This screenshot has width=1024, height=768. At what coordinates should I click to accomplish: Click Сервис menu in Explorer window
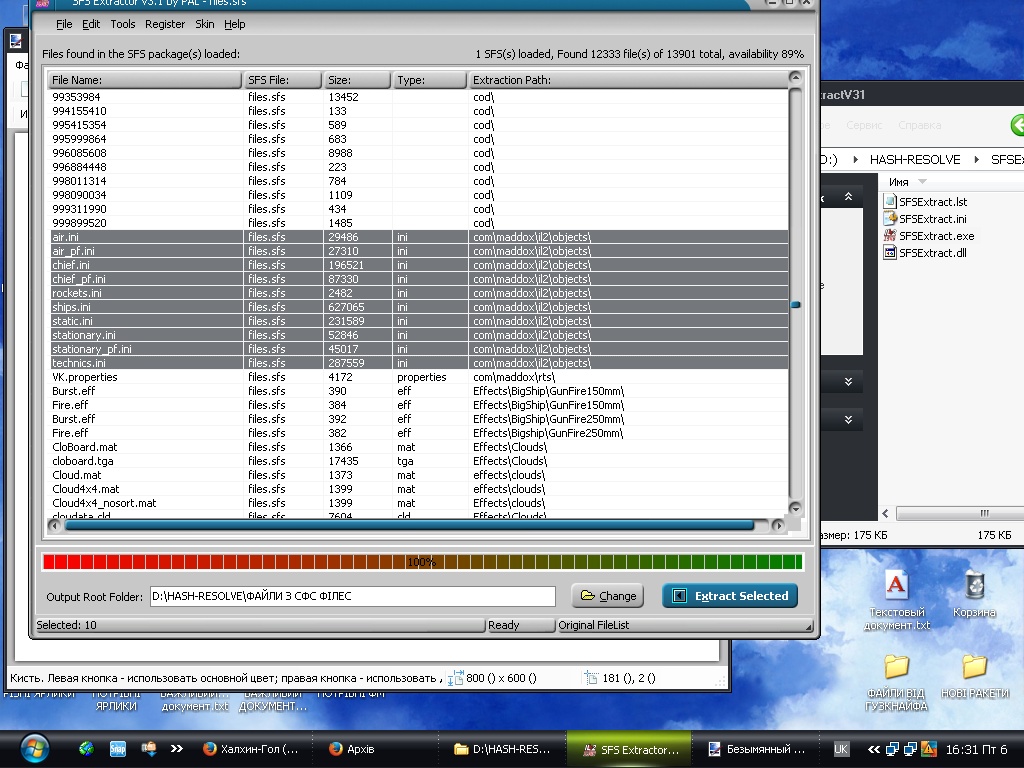coord(864,125)
